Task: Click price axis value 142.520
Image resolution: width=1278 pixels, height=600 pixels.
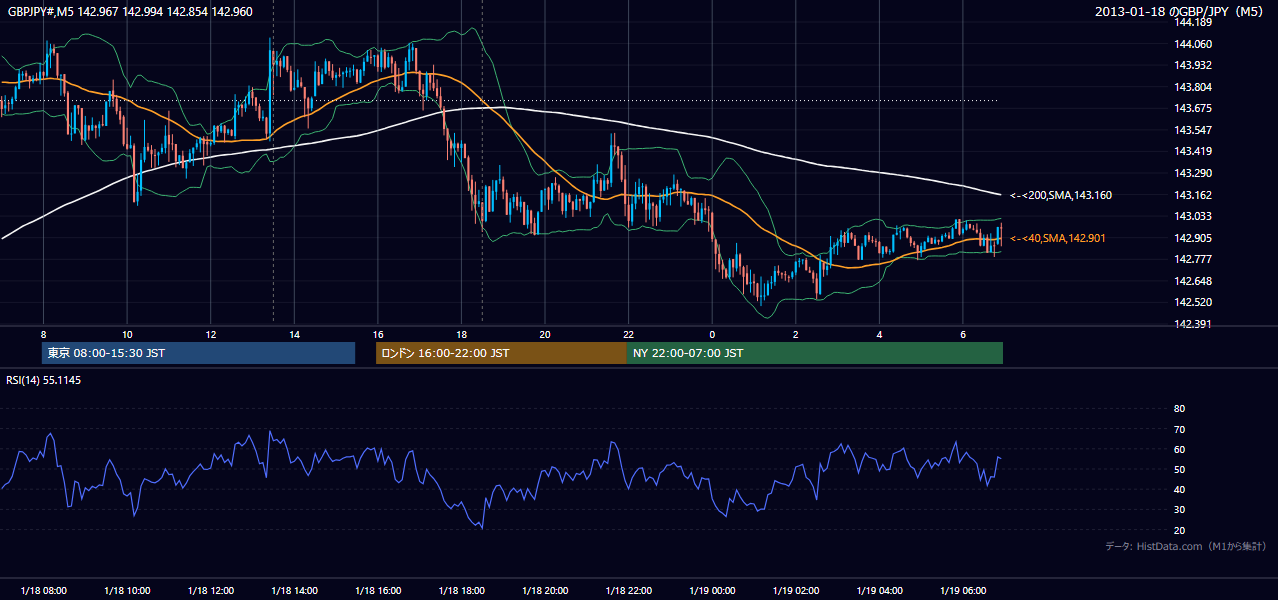Action: (x=1194, y=302)
